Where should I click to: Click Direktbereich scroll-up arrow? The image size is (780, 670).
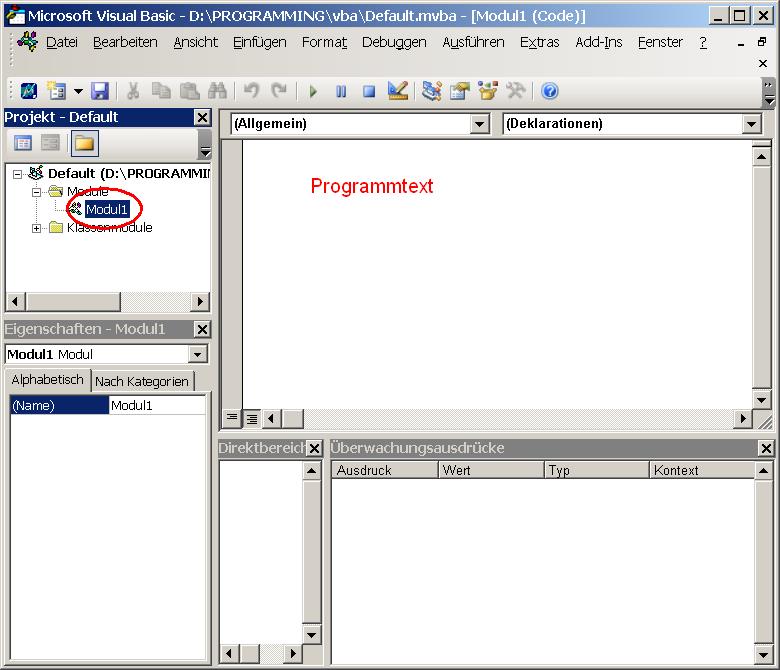(311, 471)
